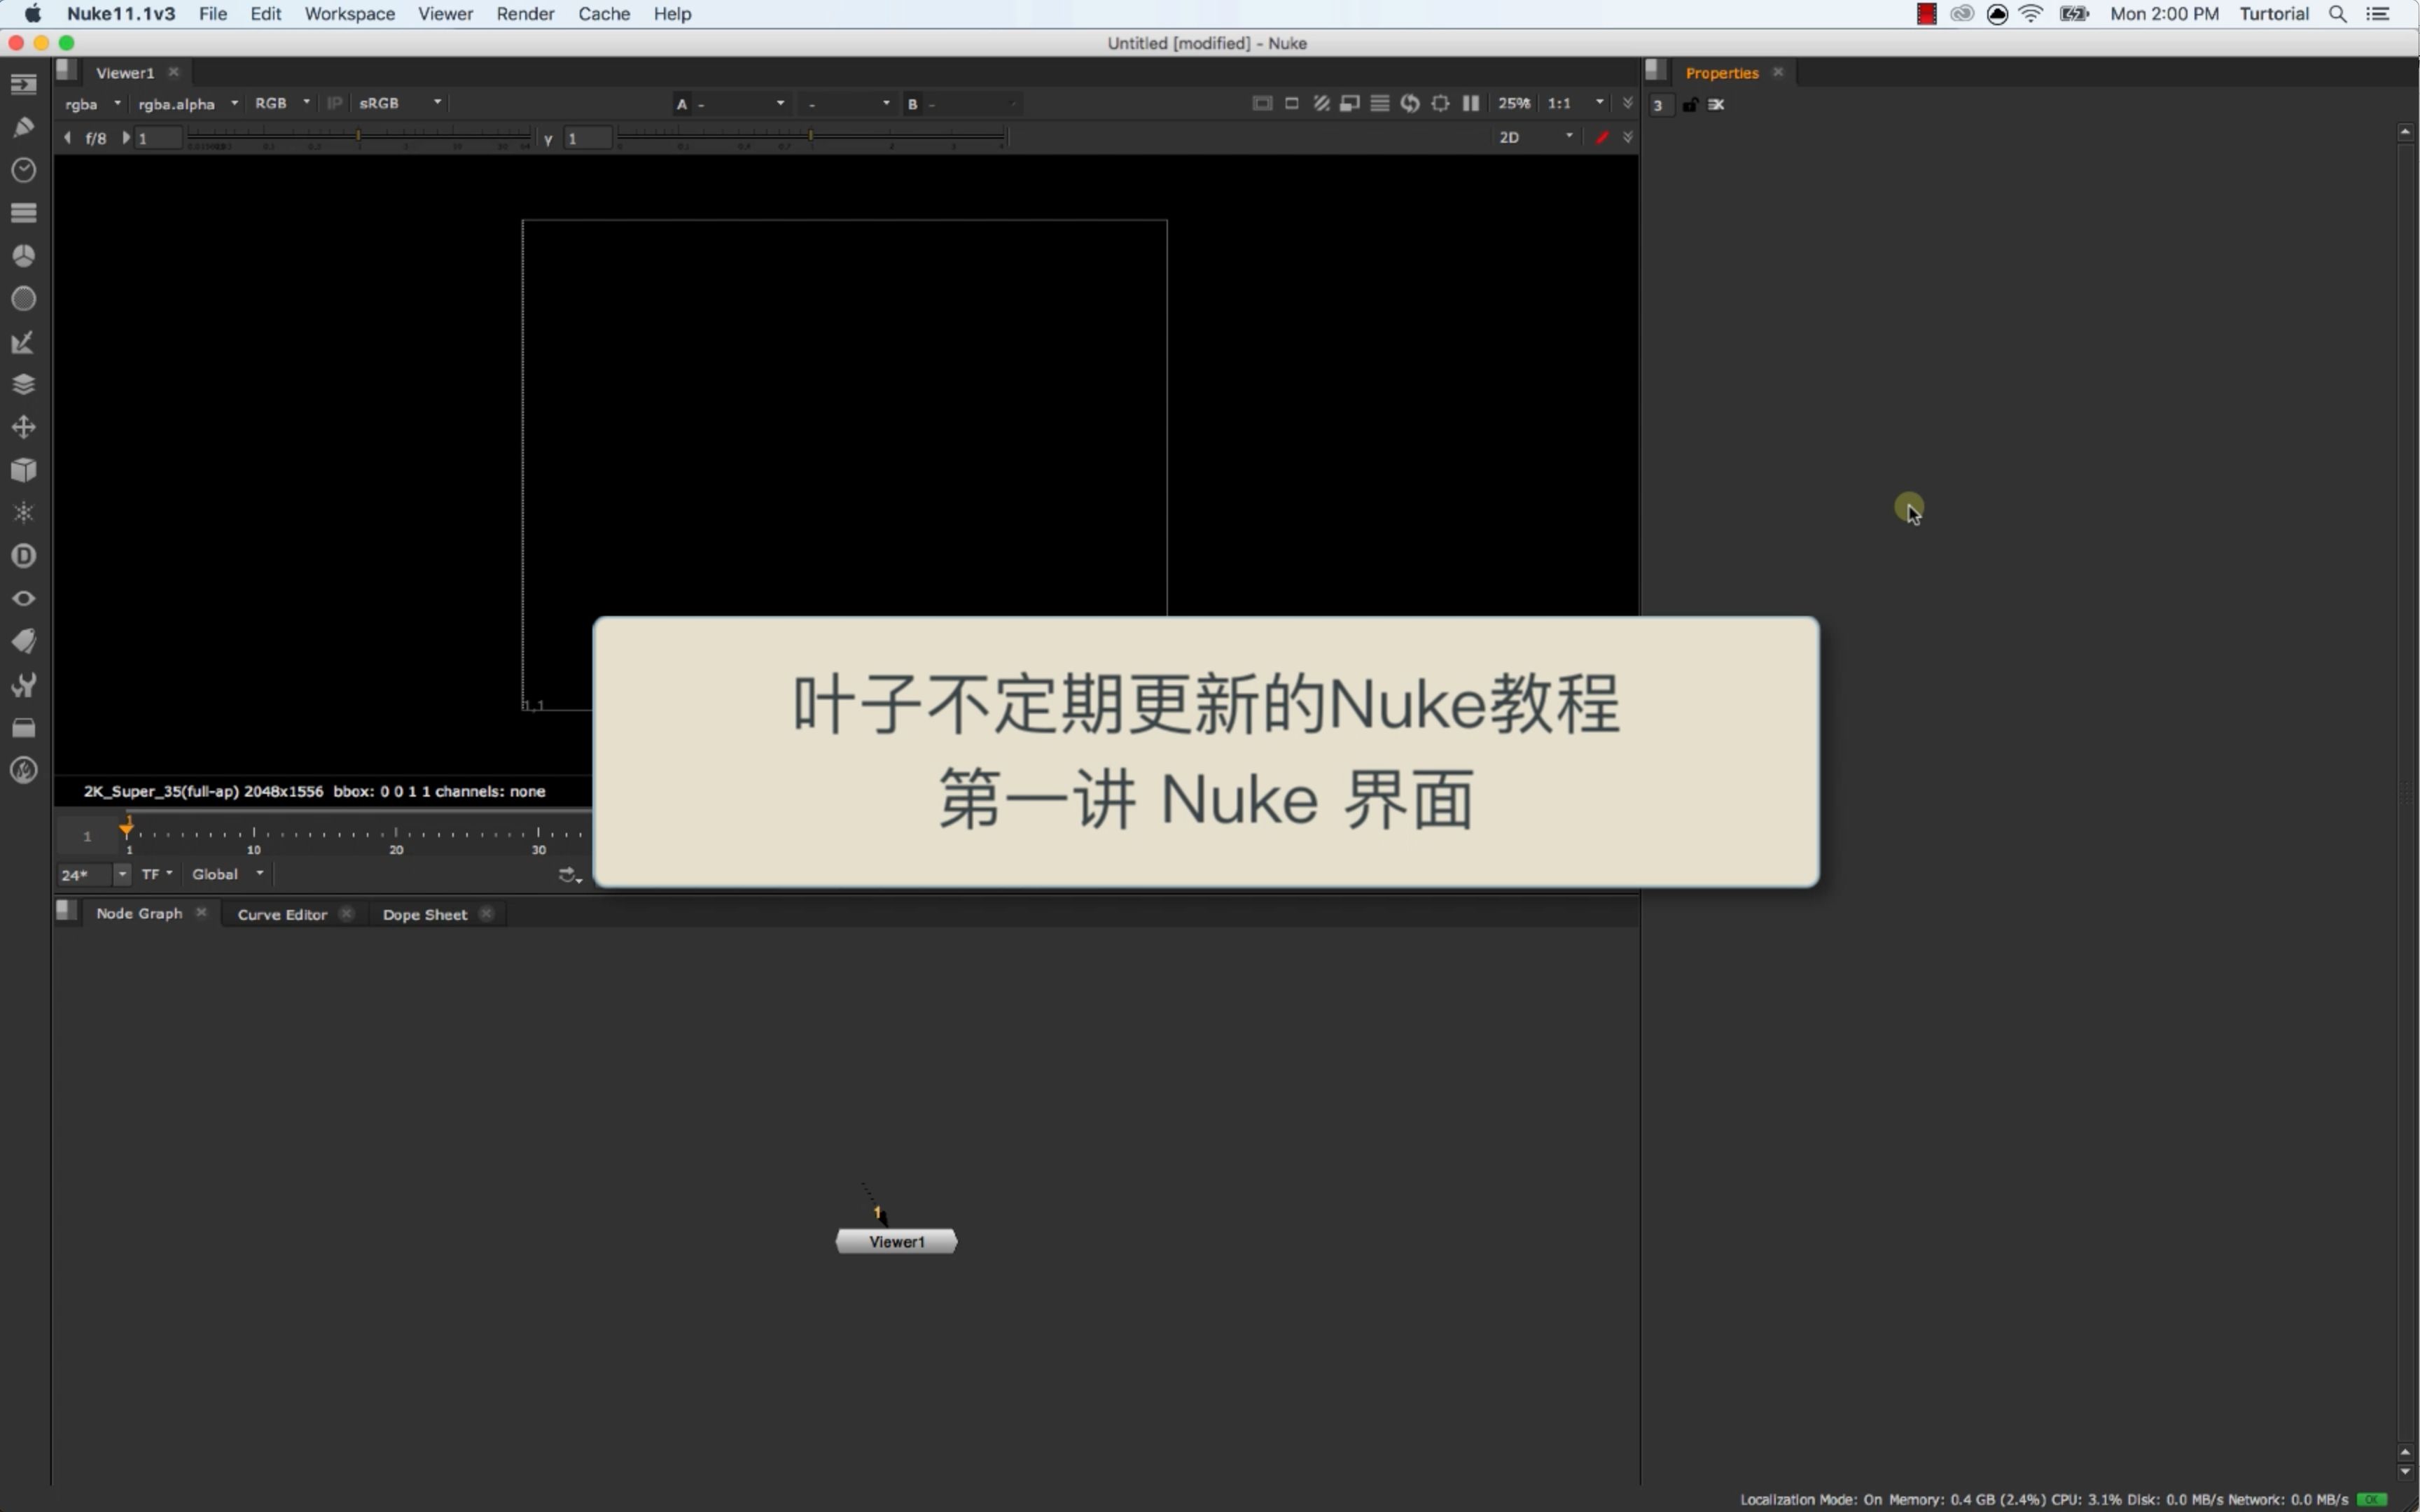Toggle the pause button in viewer toolbar
The height and width of the screenshot is (1512, 2420).
(x=1470, y=103)
